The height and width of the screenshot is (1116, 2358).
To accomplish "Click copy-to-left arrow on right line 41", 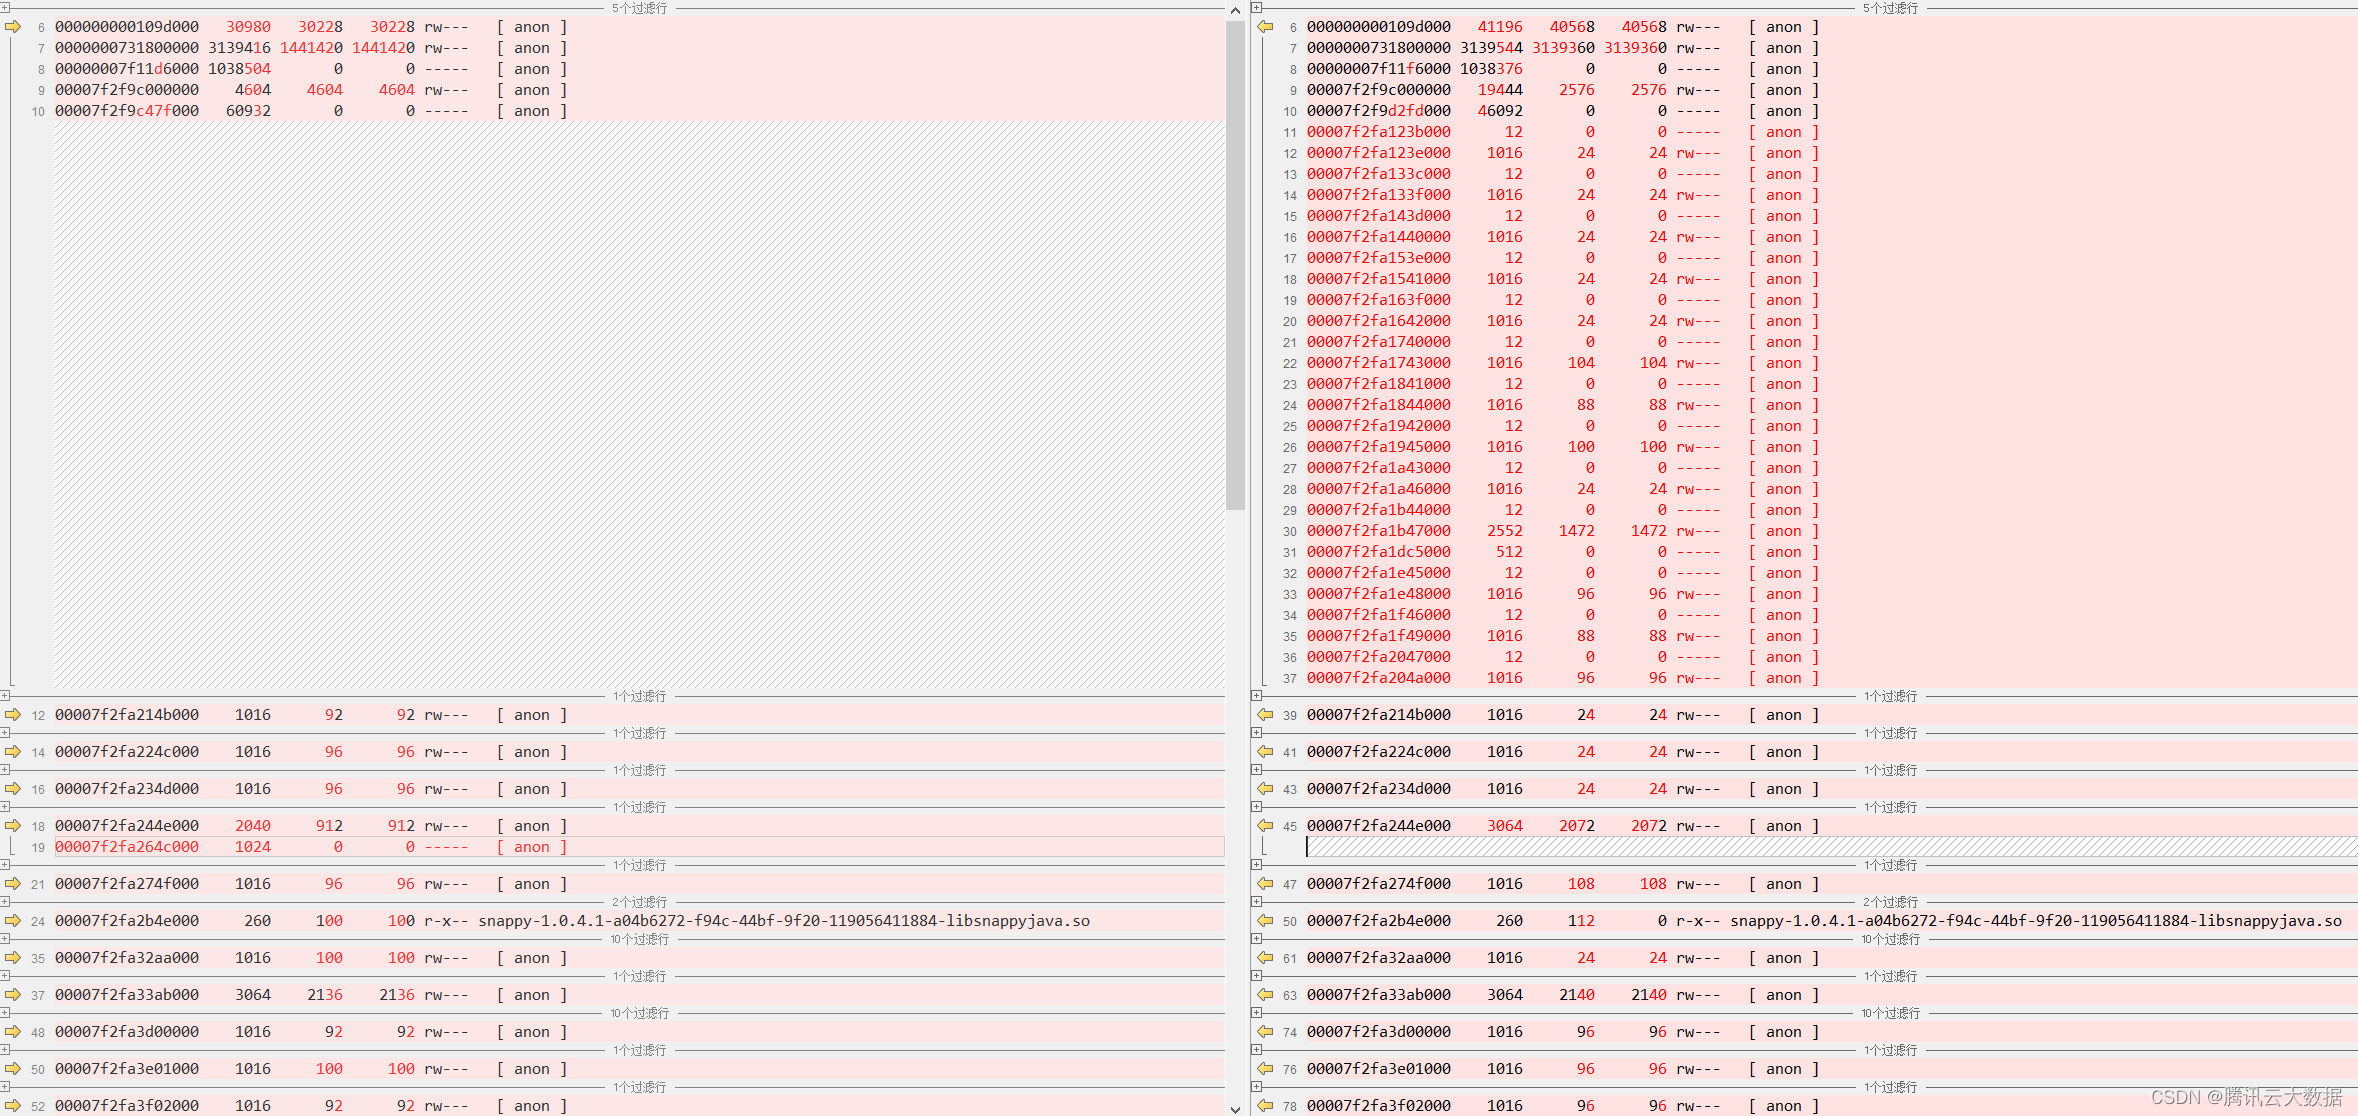I will pos(1265,752).
